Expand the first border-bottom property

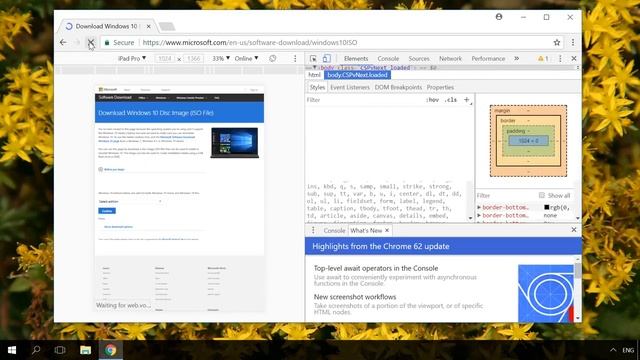point(479,207)
